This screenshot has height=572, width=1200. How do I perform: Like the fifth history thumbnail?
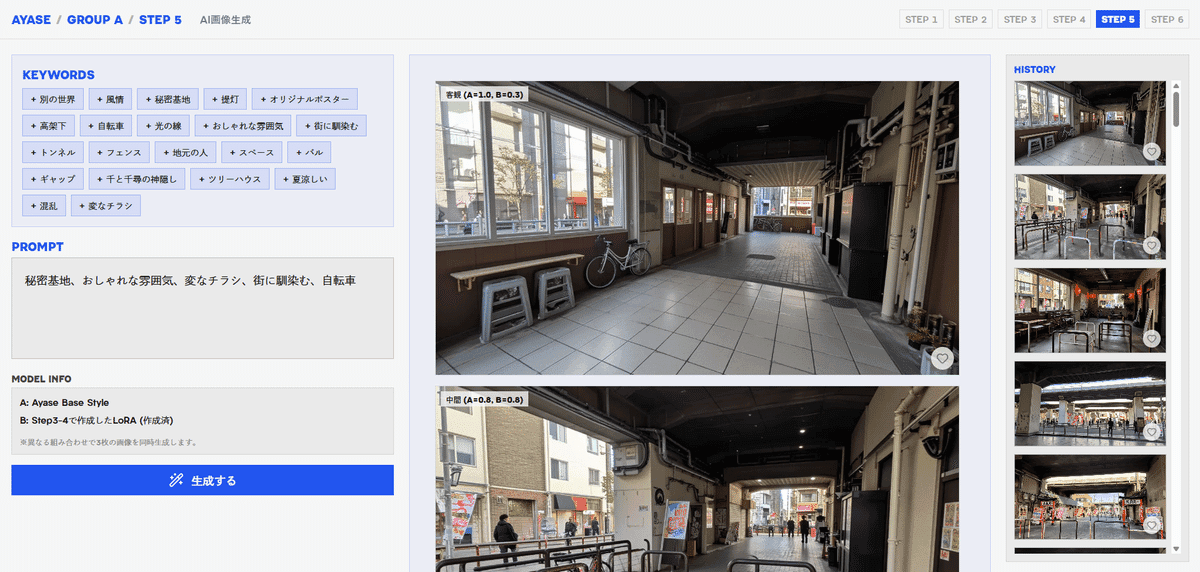click(x=1151, y=525)
